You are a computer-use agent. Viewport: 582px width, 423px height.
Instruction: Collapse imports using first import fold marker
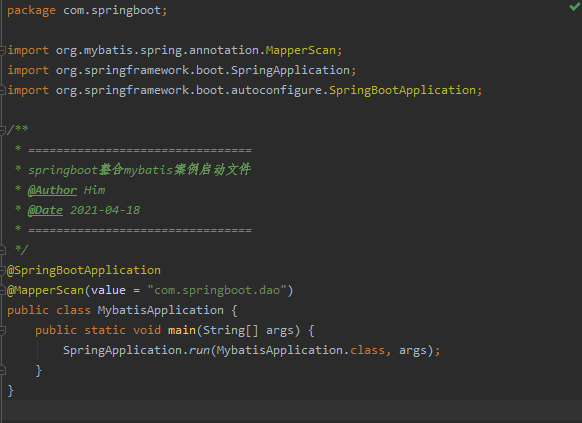[2, 50]
